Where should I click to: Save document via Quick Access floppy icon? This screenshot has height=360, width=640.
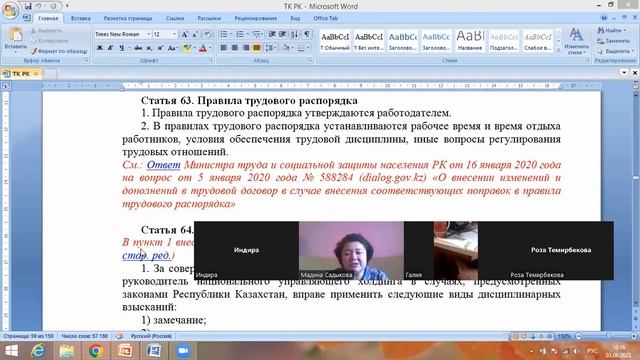coord(28,6)
